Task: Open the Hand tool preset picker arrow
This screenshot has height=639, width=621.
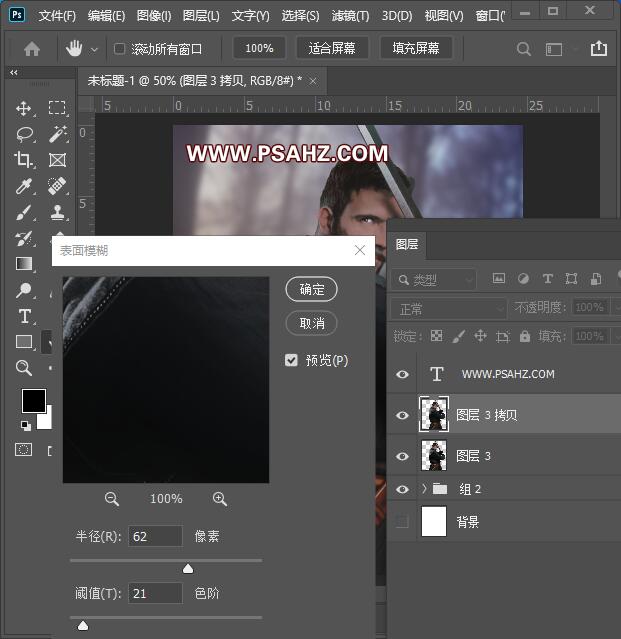Action: click(x=94, y=50)
